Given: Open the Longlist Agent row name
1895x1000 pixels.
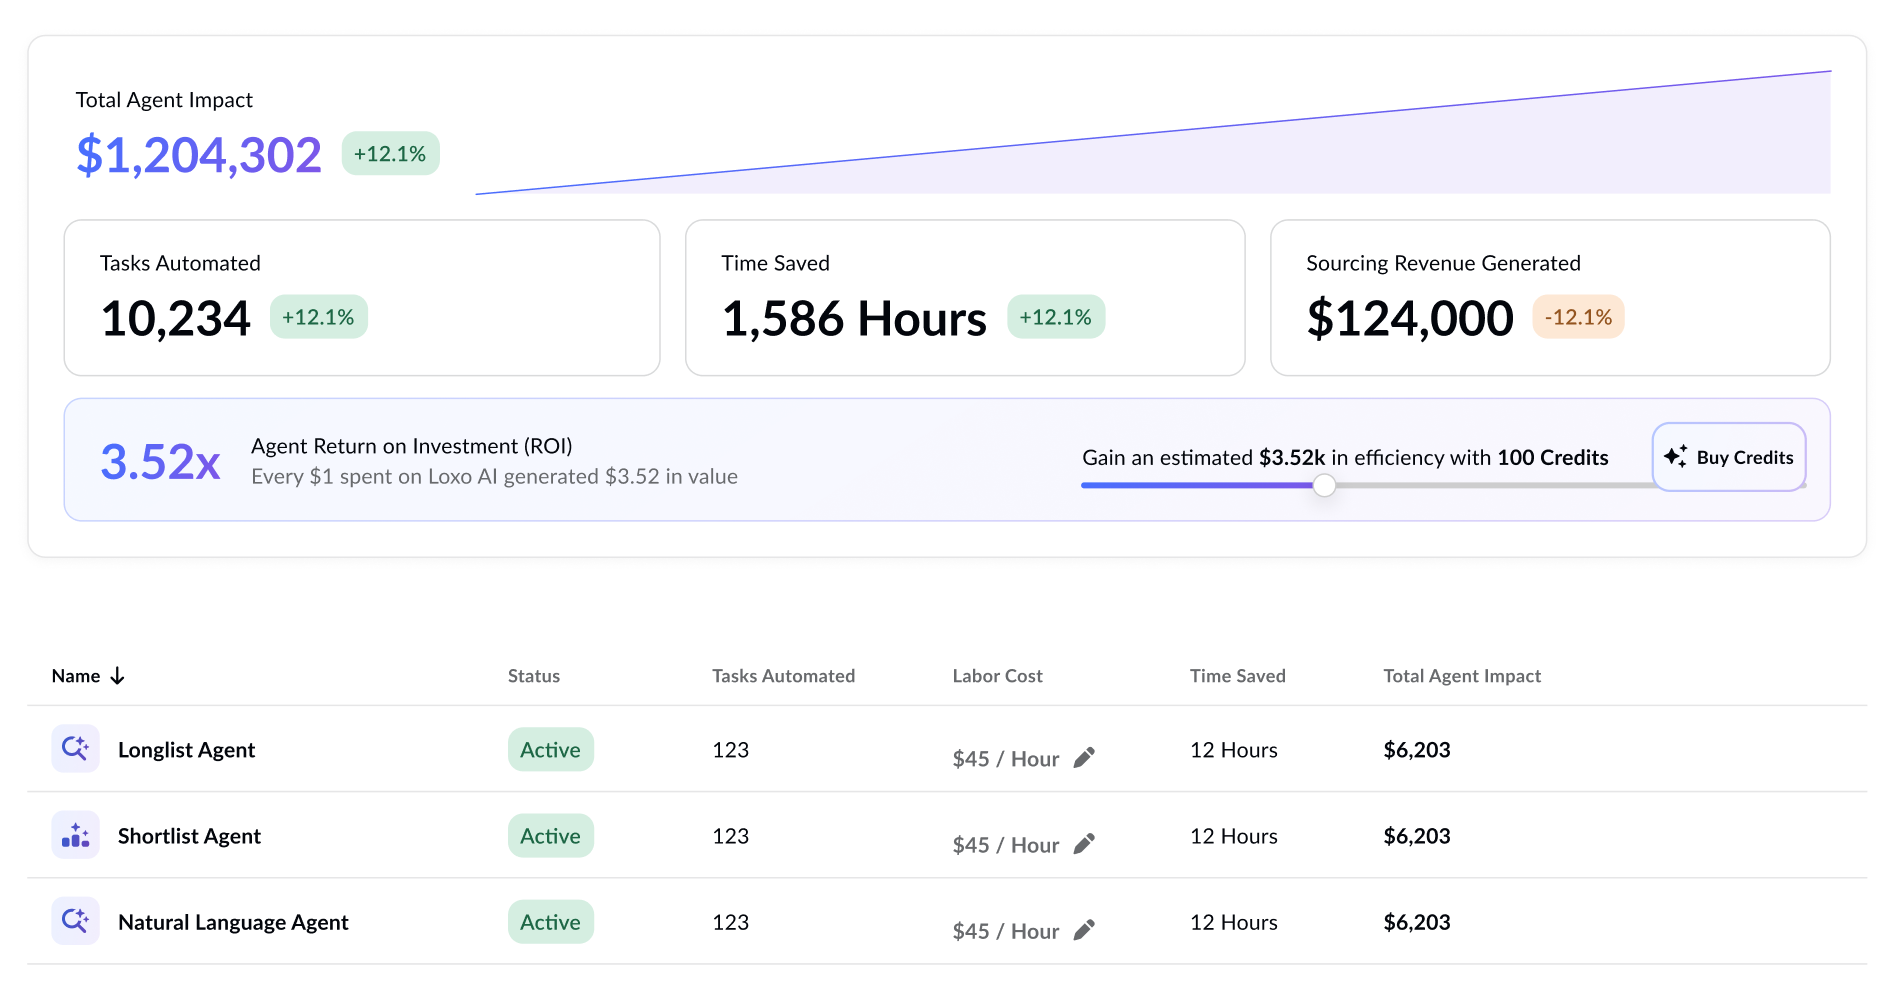Looking at the screenshot, I should pyautogui.click(x=186, y=750).
